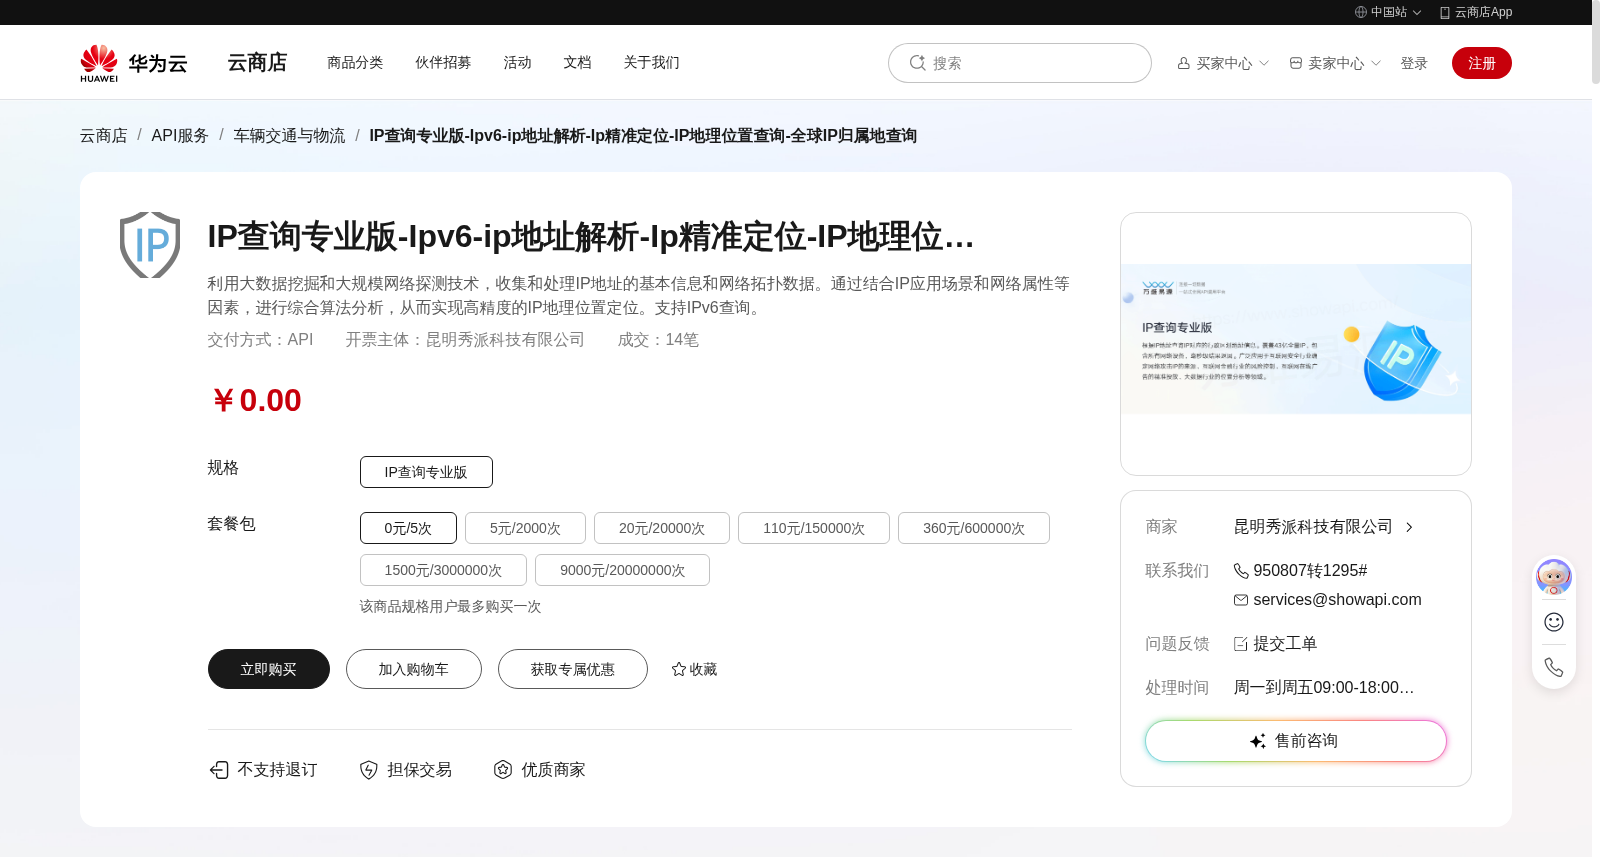Click the 提交工单 link

pyautogui.click(x=1285, y=644)
